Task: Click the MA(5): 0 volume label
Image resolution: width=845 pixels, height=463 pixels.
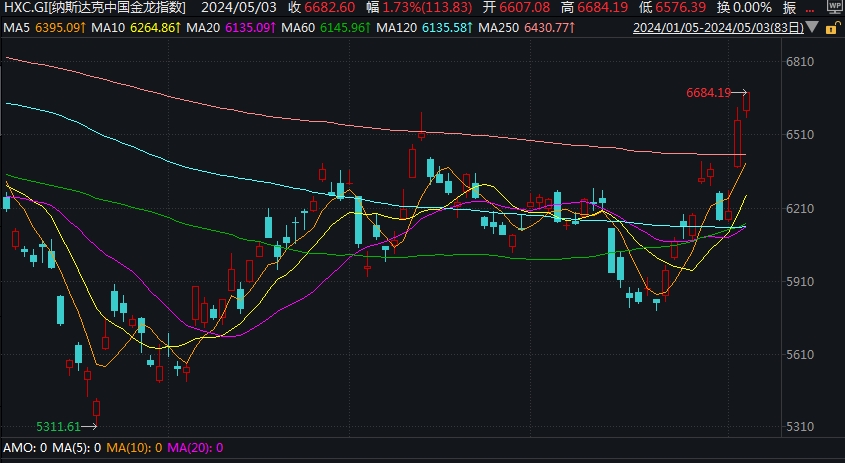Action: (77, 448)
